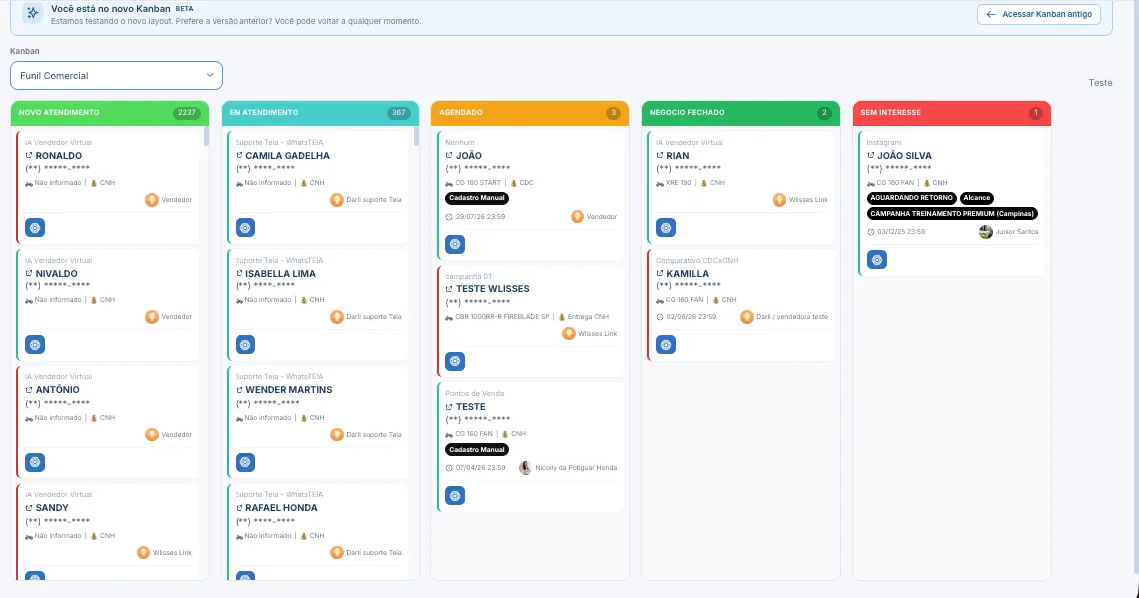Screen dimensions: 1139x598
Task: Open RIAN lead name
Action: coord(678,155)
